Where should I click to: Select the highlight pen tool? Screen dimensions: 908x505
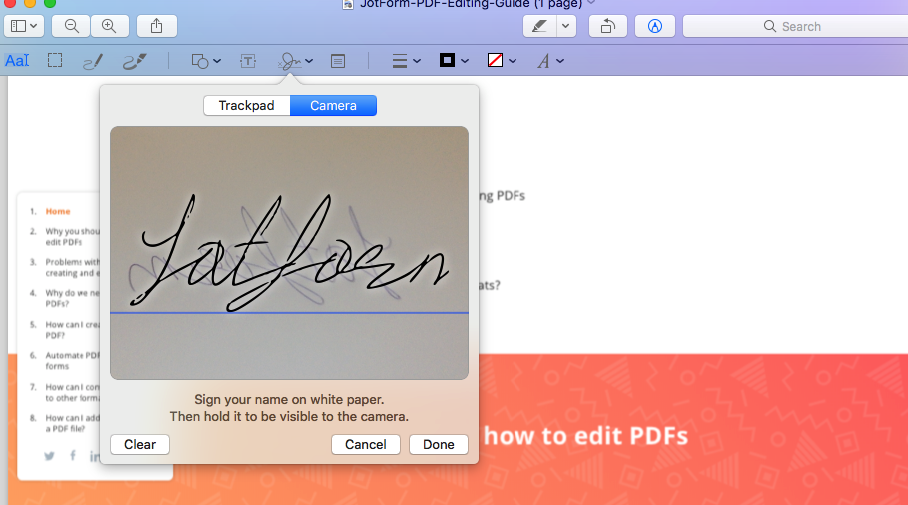coord(539,26)
